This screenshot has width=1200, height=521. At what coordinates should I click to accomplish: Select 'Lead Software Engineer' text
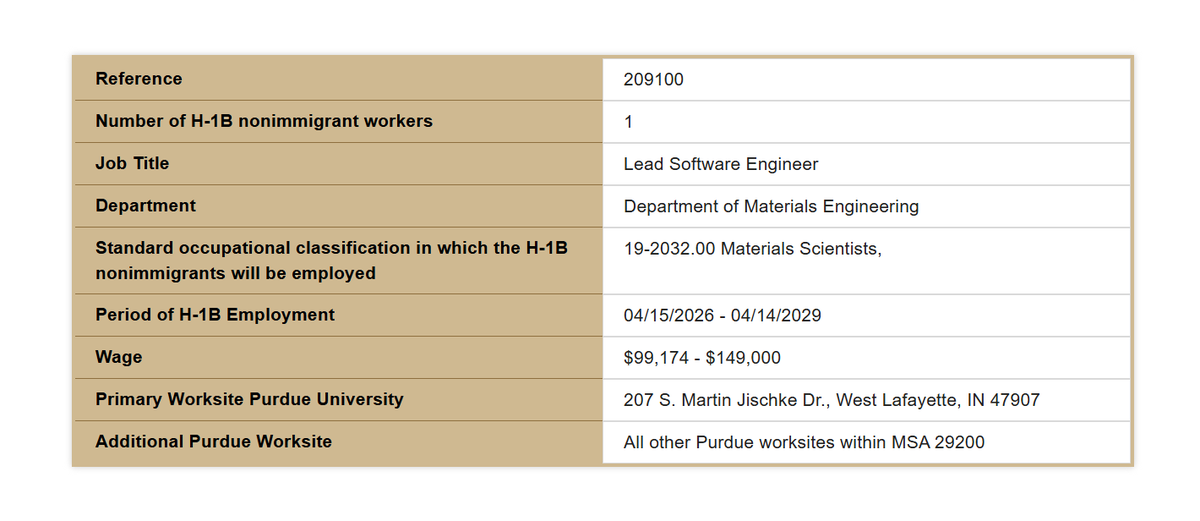[721, 164]
